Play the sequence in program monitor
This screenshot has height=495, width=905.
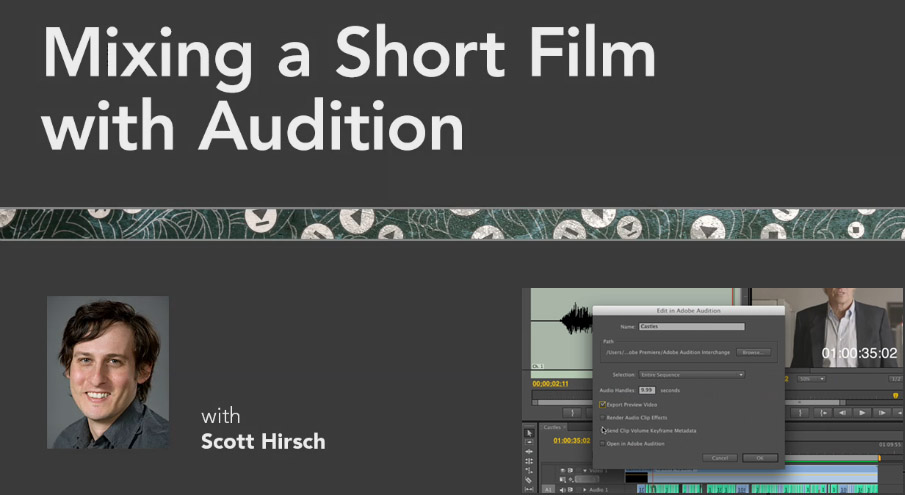tap(862, 413)
